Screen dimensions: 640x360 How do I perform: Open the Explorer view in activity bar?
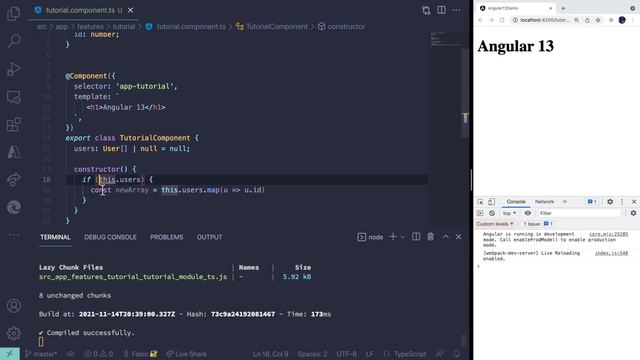click(13, 13)
